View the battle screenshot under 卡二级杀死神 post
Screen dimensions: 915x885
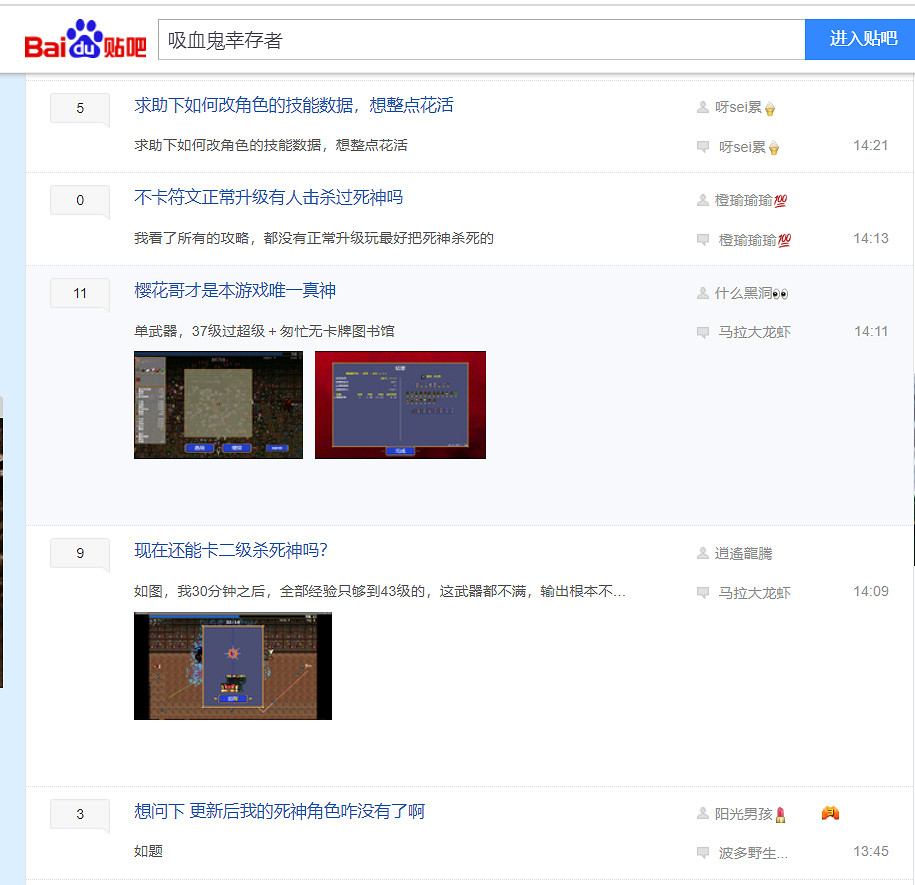pos(232,666)
